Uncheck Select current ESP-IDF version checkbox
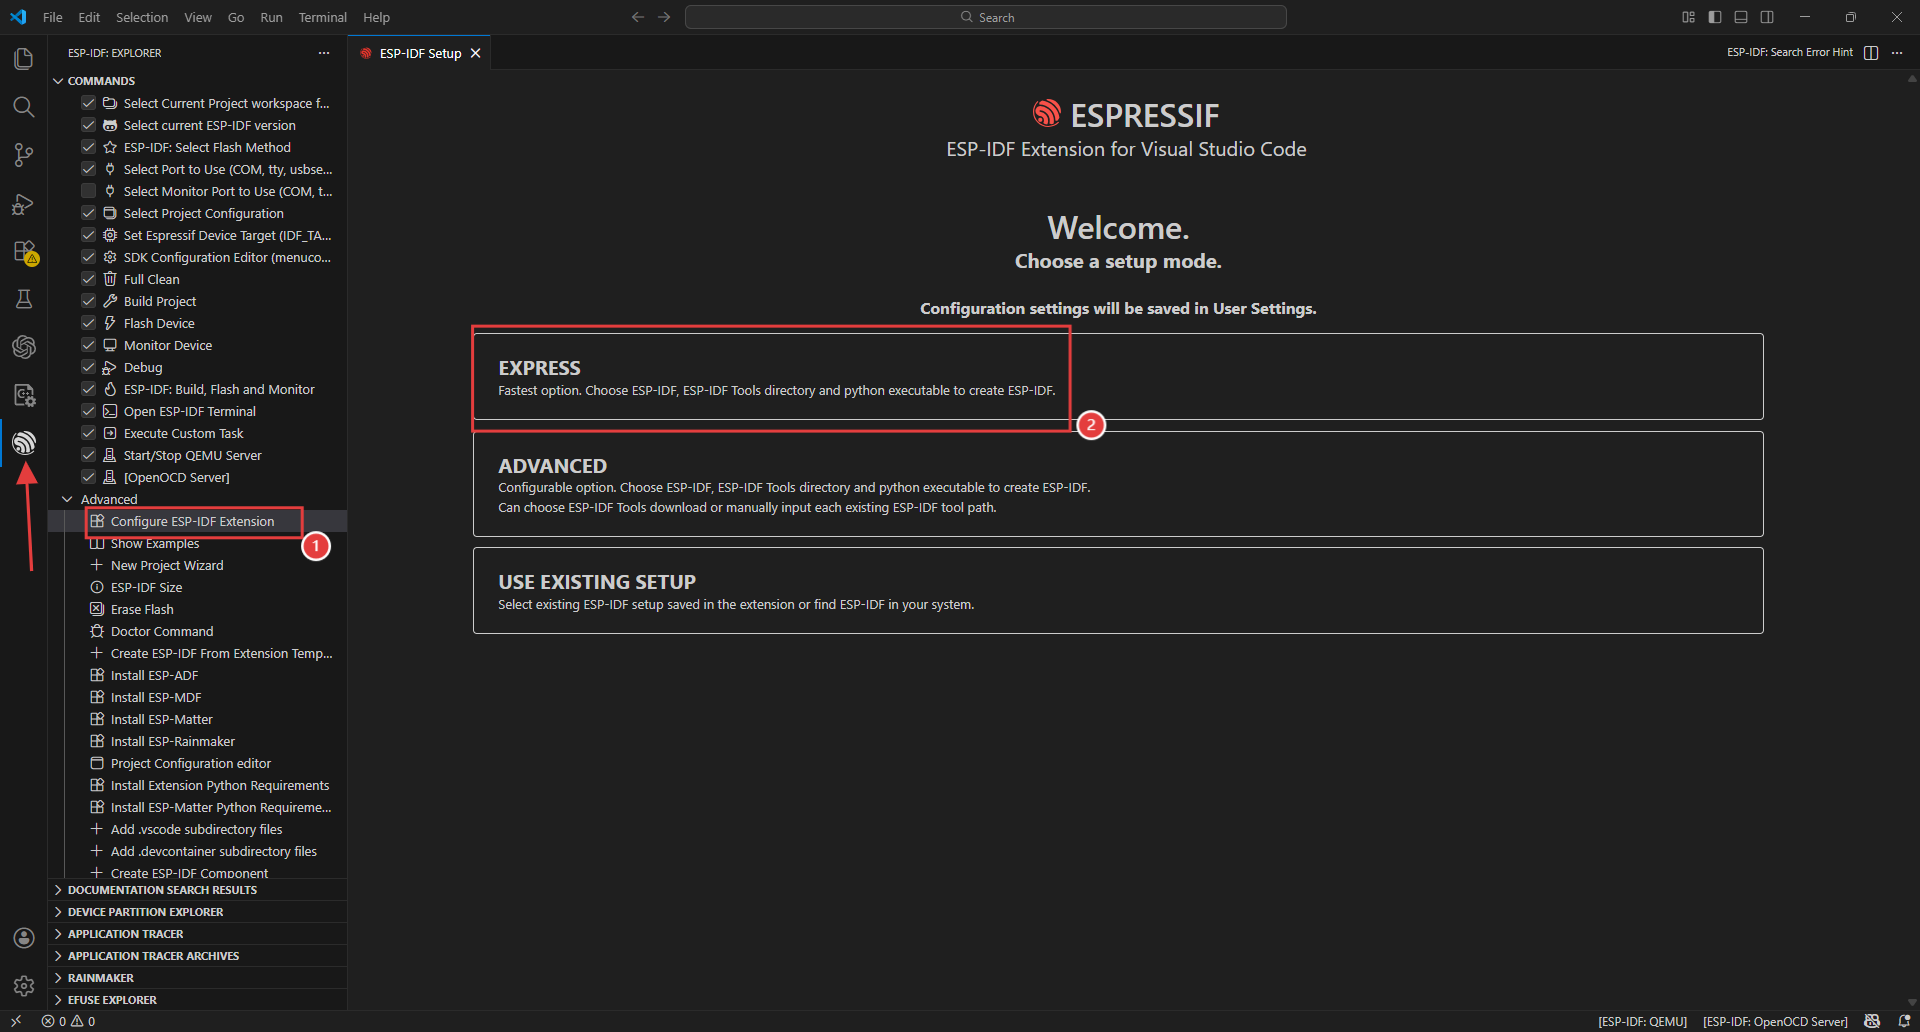 [88, 125]
